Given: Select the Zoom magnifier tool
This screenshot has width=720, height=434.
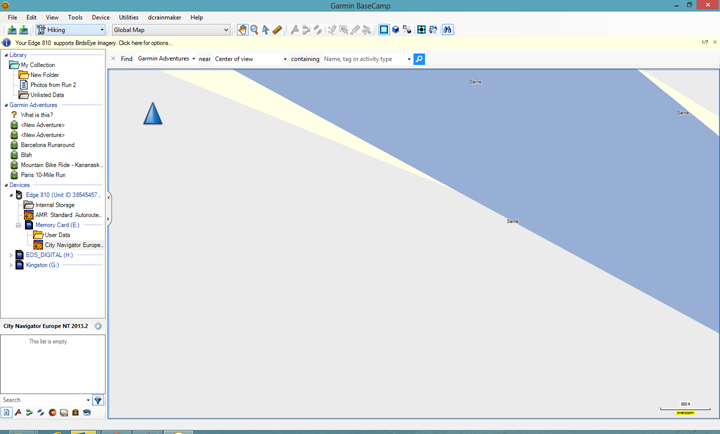Looking at the screenshot, I should click(254, 30).
